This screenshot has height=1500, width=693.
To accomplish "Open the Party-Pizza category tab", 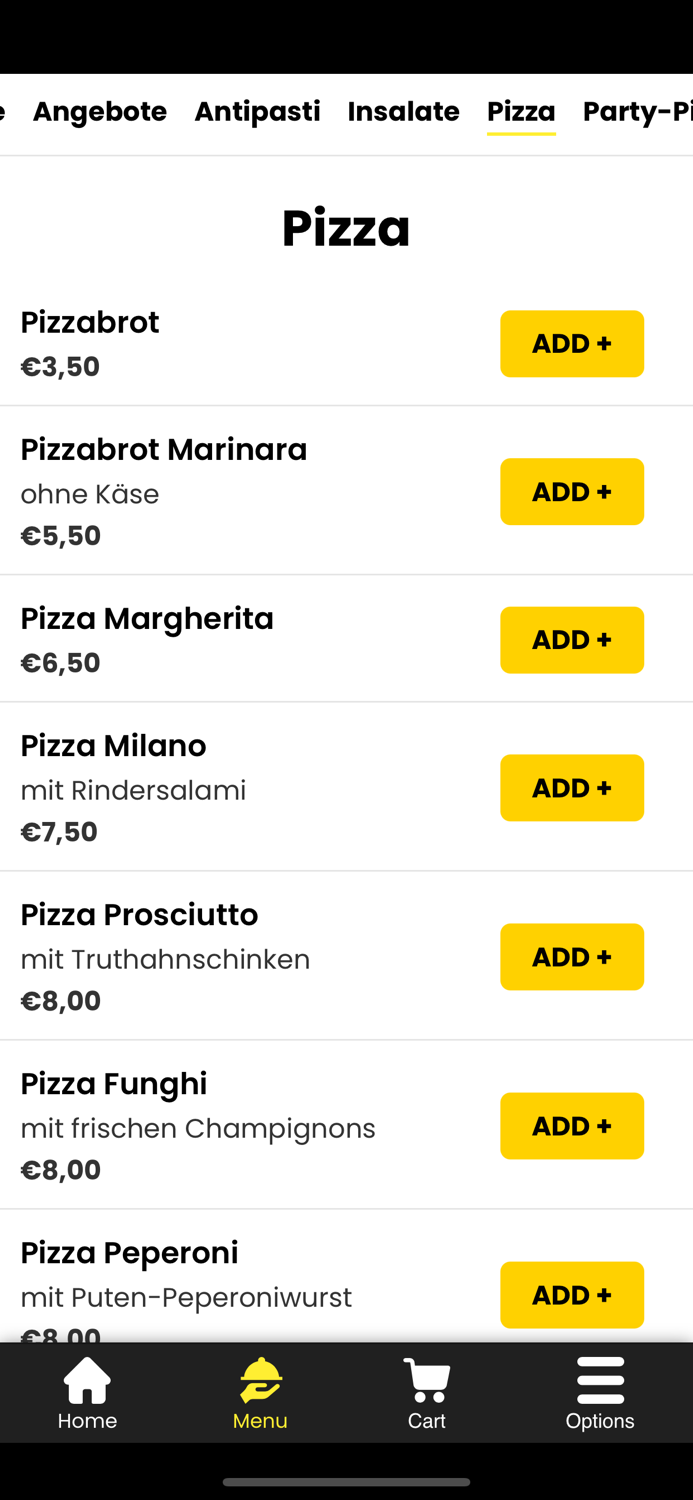I will (x=637, y=112).
